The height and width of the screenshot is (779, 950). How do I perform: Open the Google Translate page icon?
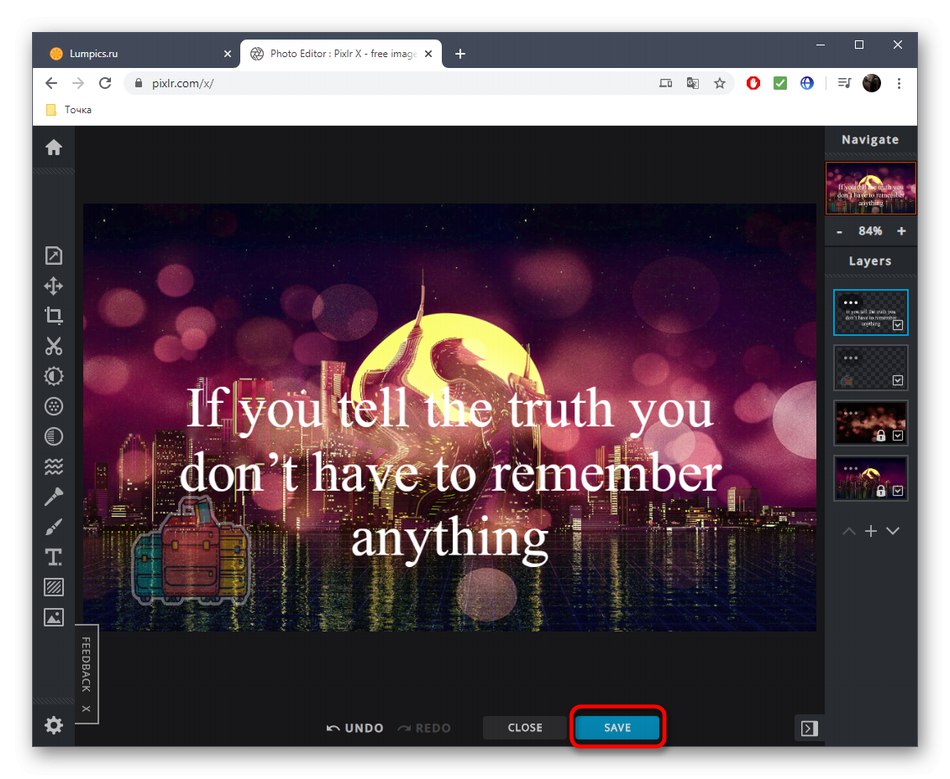pos(693,83)
